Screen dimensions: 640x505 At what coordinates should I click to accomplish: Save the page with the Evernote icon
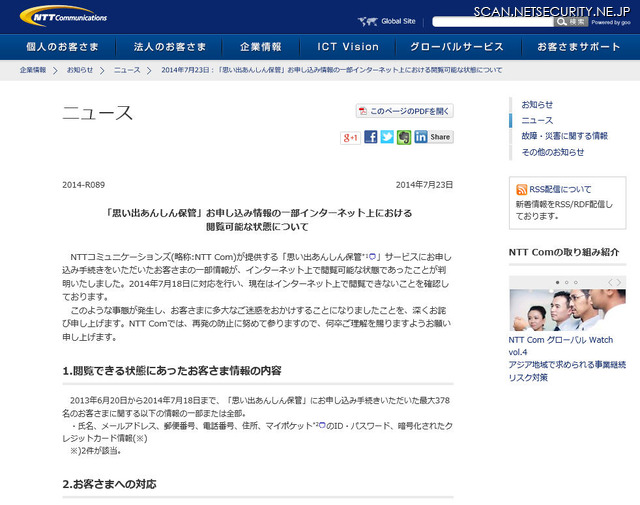pyautogui.click(x=403, y=137)
